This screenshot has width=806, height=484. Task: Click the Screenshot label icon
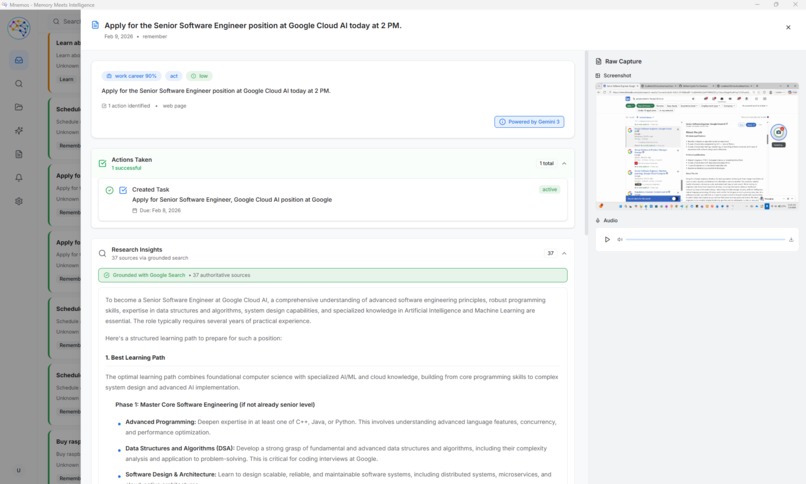pos(598,76)
